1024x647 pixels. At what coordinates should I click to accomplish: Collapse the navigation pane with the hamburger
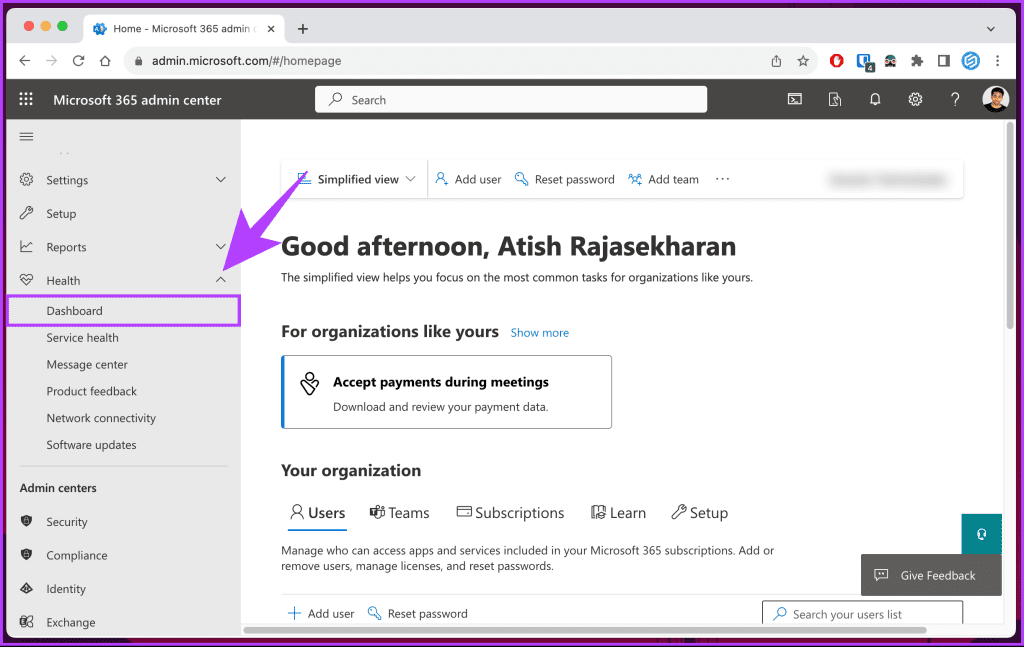26,137
